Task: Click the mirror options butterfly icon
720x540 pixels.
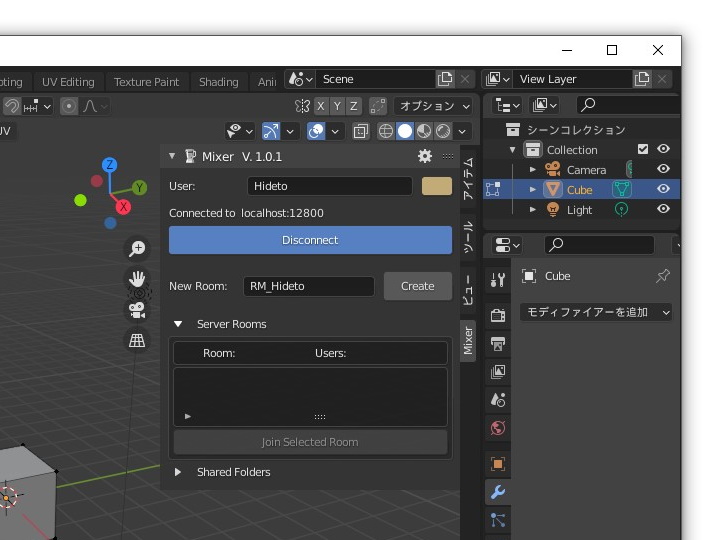Action: (x=302, y=106)
